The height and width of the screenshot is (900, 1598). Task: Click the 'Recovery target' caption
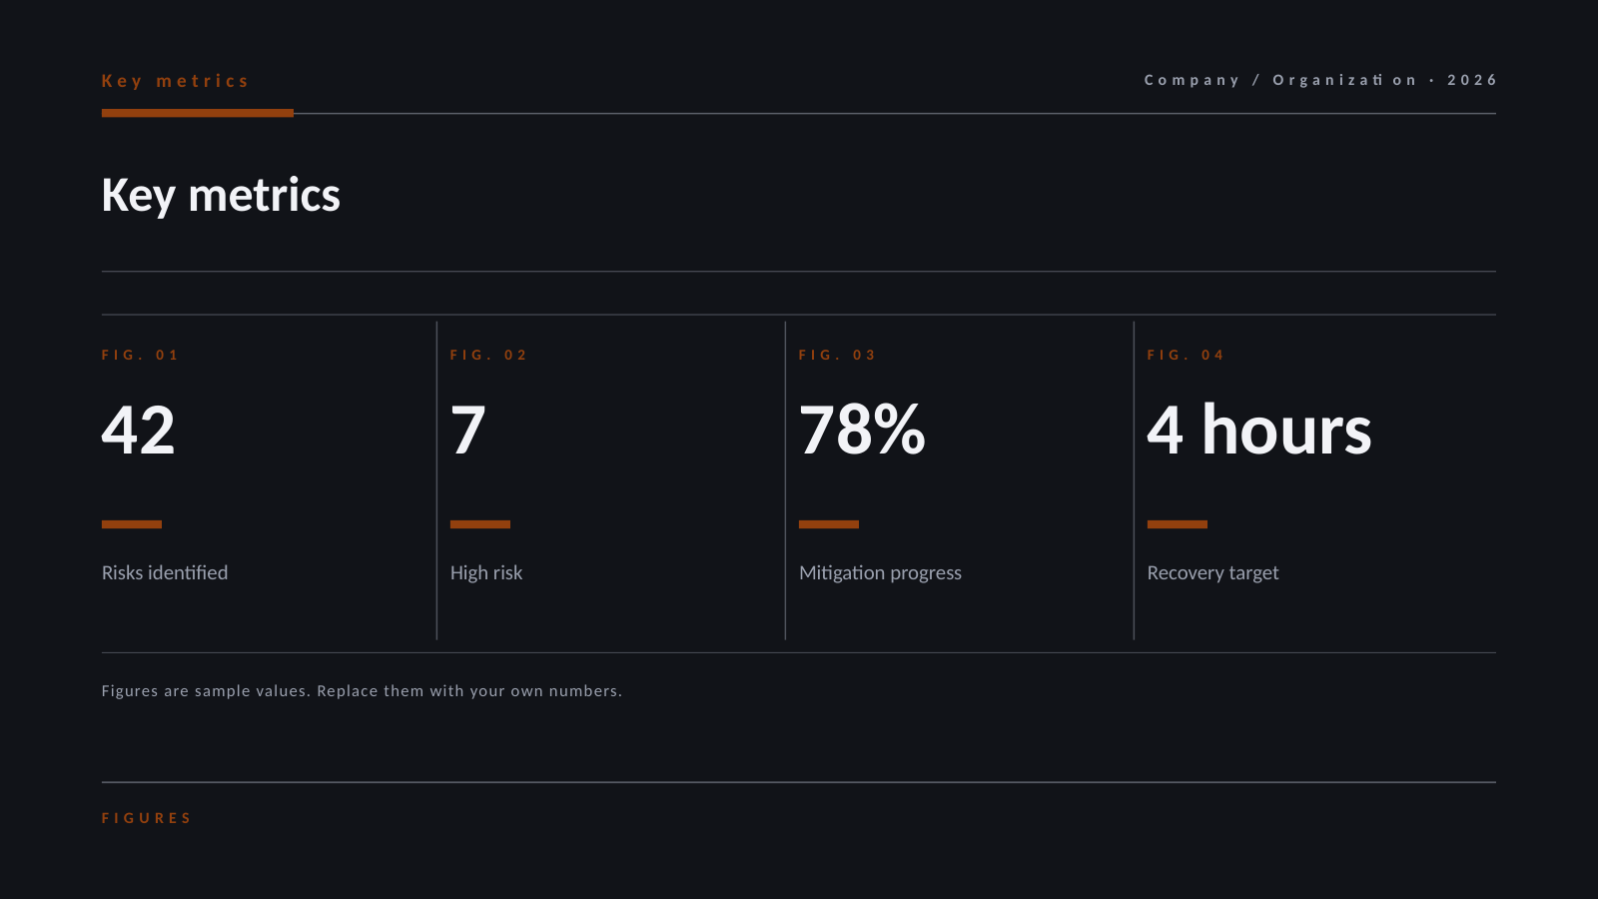coord(1213,573)
